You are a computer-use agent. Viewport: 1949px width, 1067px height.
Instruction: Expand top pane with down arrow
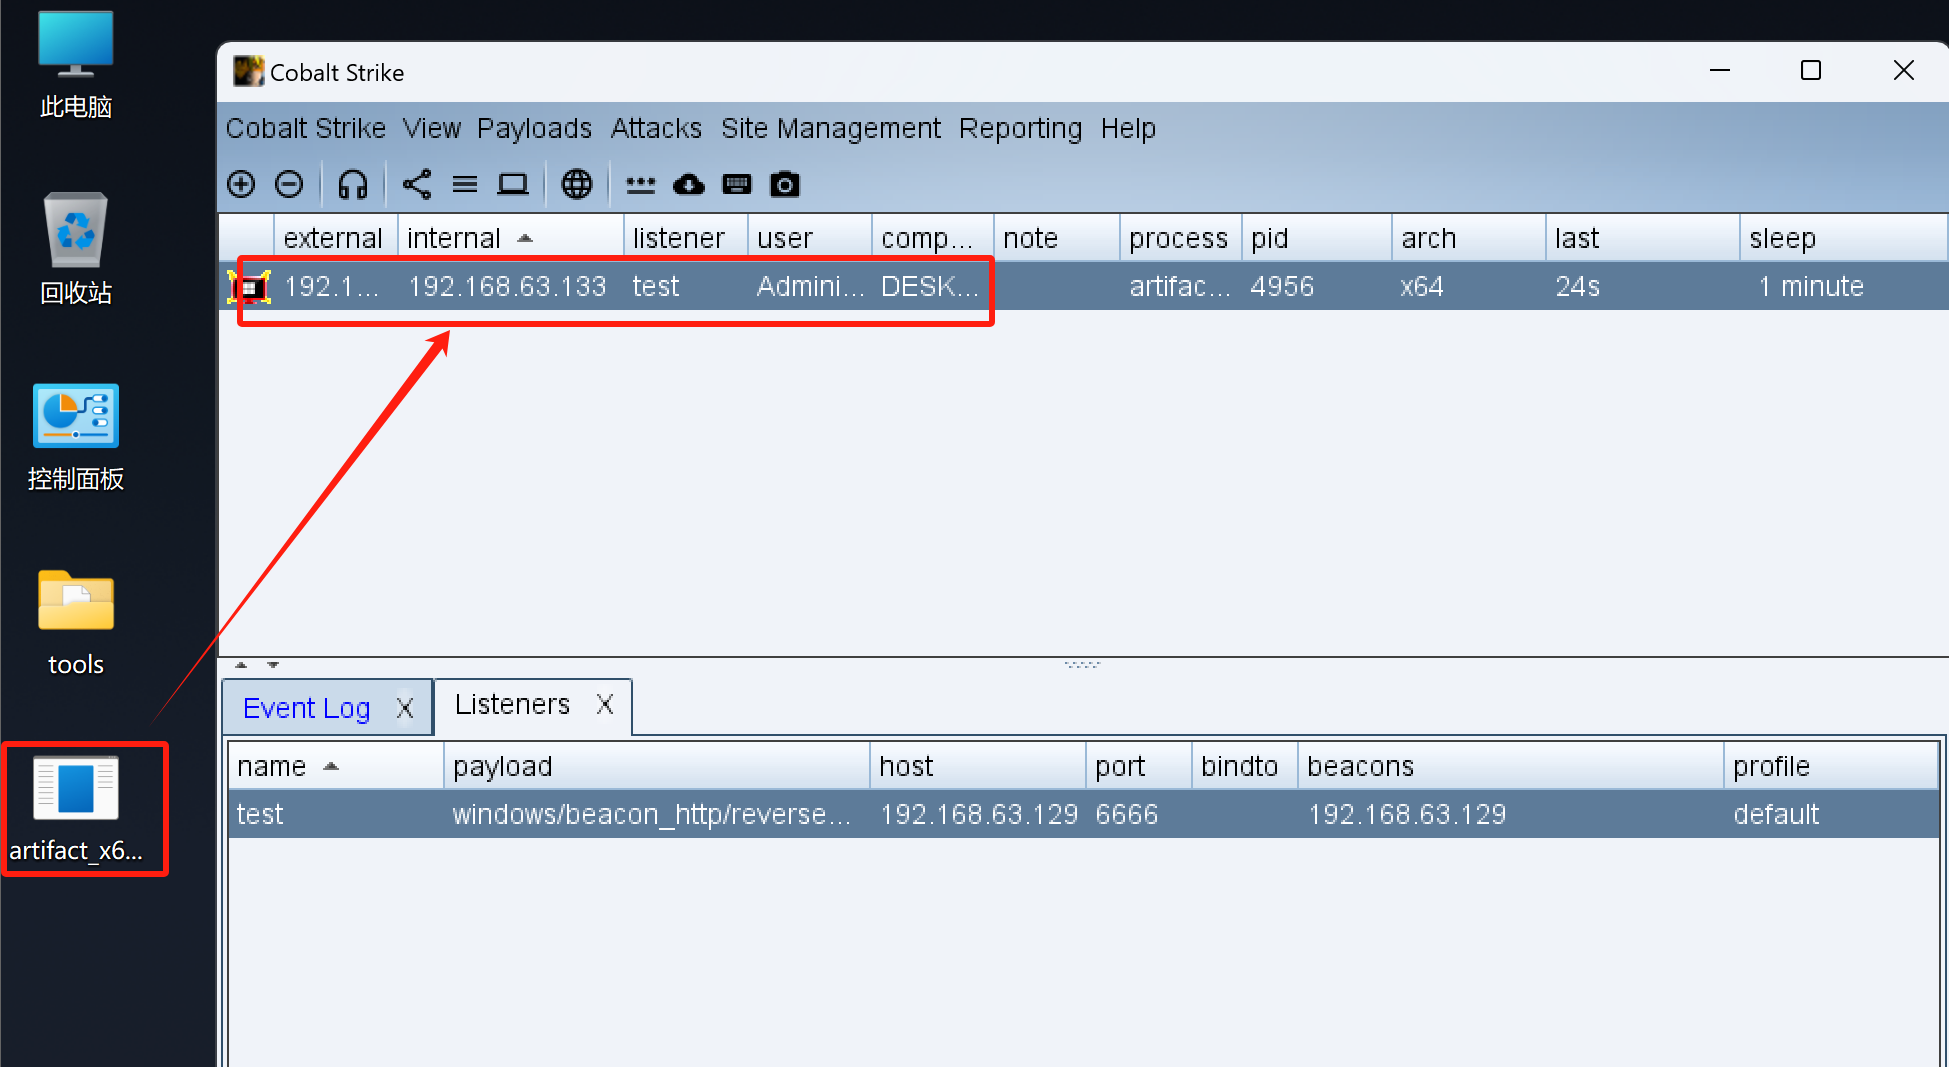272,664
